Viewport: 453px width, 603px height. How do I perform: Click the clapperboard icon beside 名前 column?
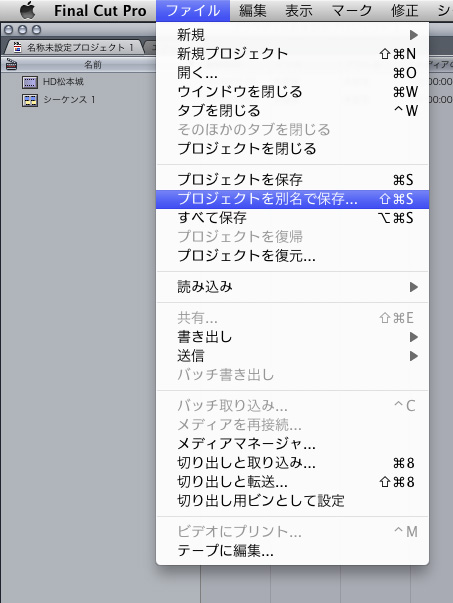click(x=11, y=65)
